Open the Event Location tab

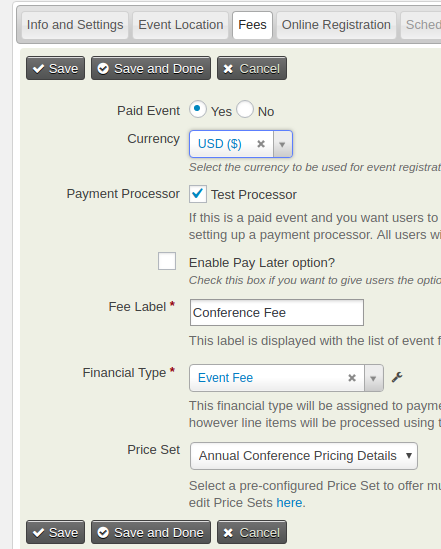point(181,25)
